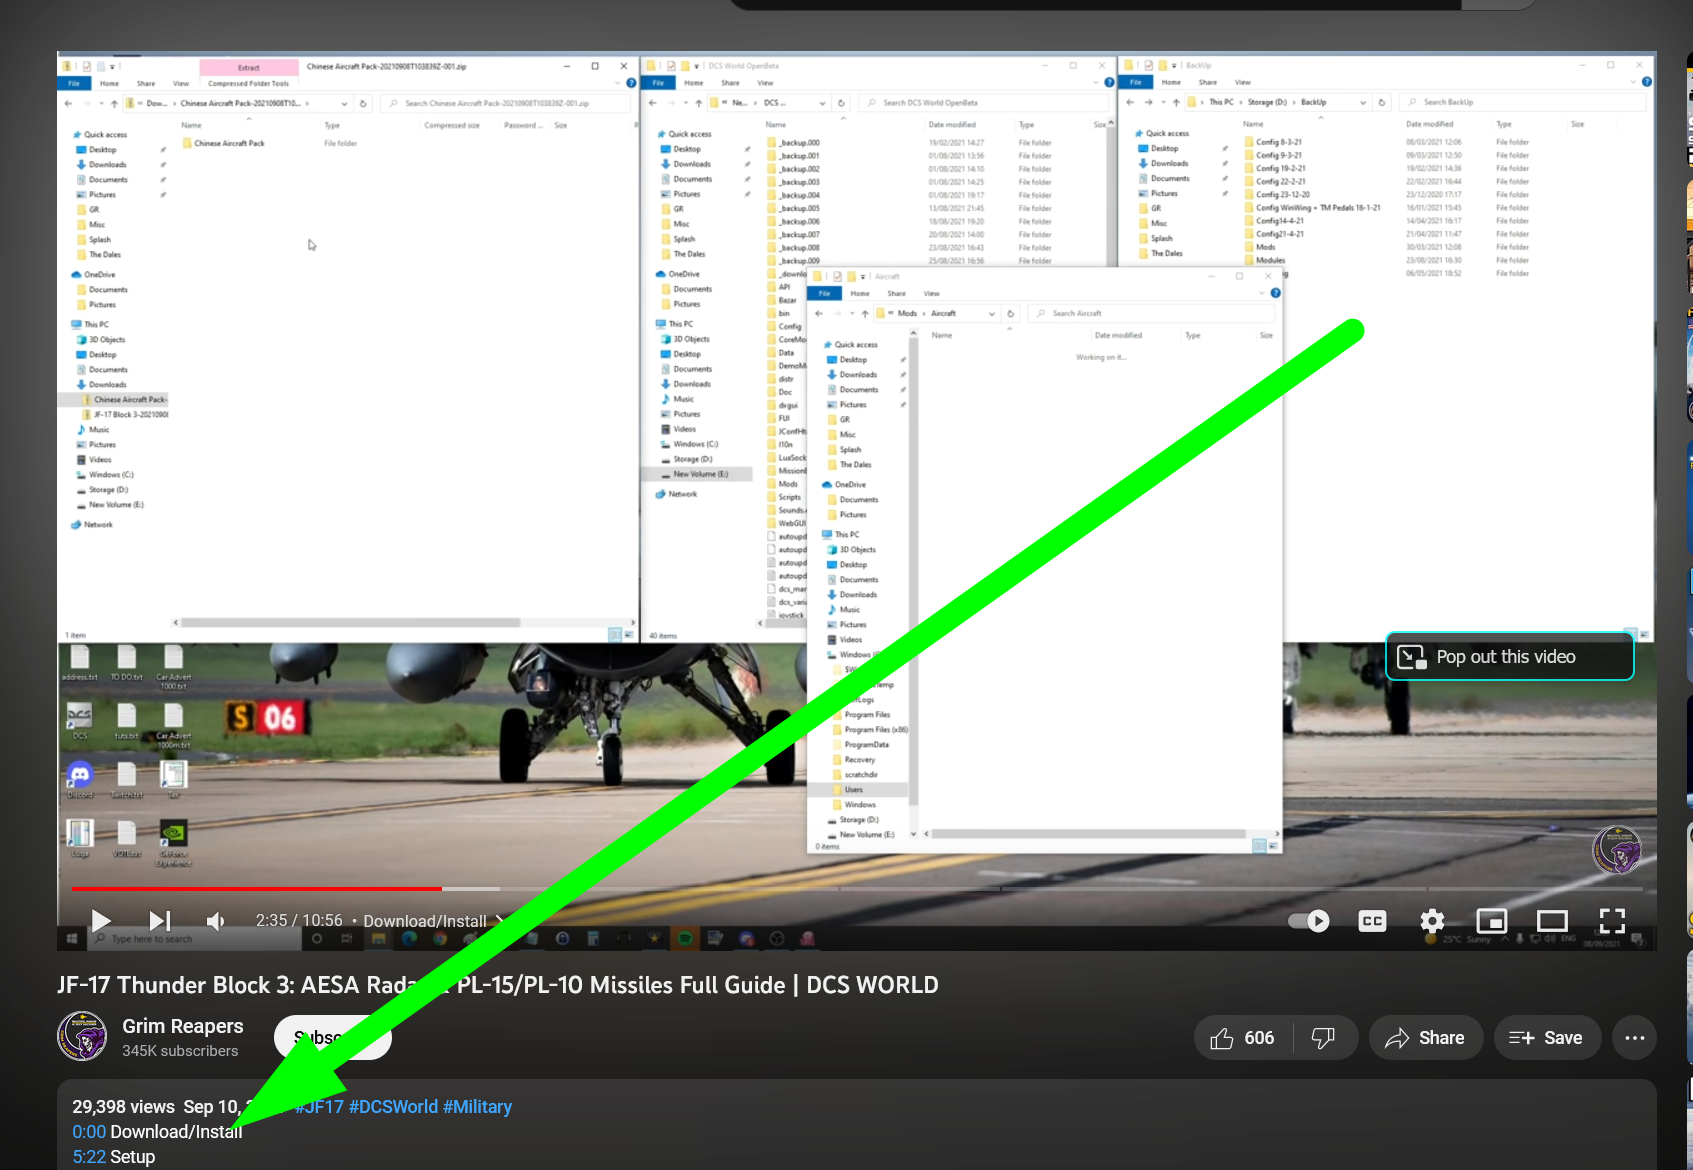The image size is (1693, 1170).
Task: Jump to the 5:22 Setup timestamp
Action: click(x=89, y=1157)
